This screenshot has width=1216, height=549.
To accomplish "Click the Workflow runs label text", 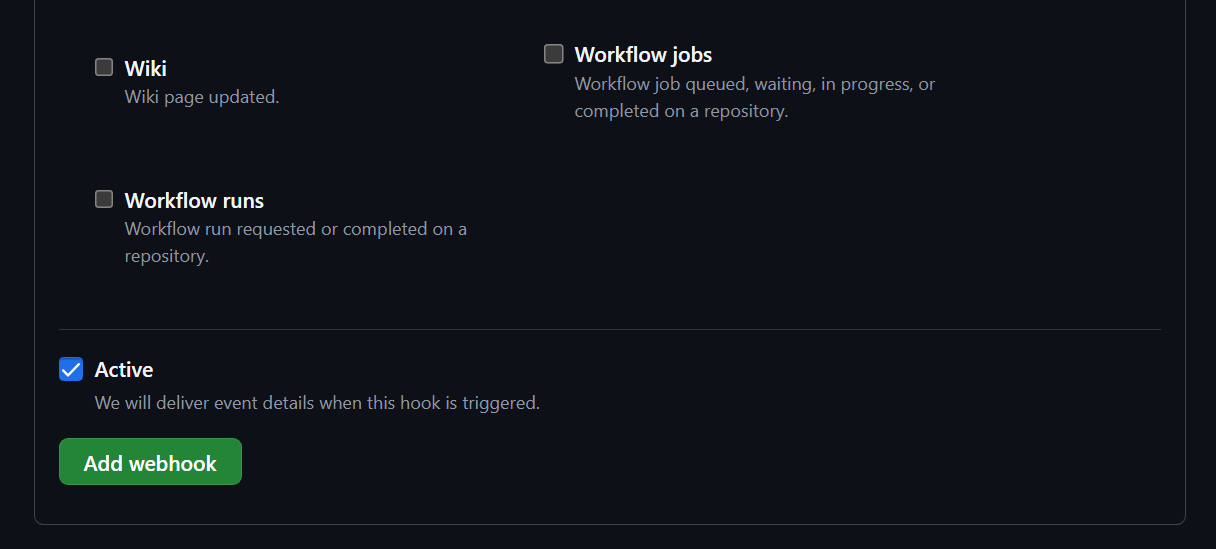I will [x=194, y=201].
